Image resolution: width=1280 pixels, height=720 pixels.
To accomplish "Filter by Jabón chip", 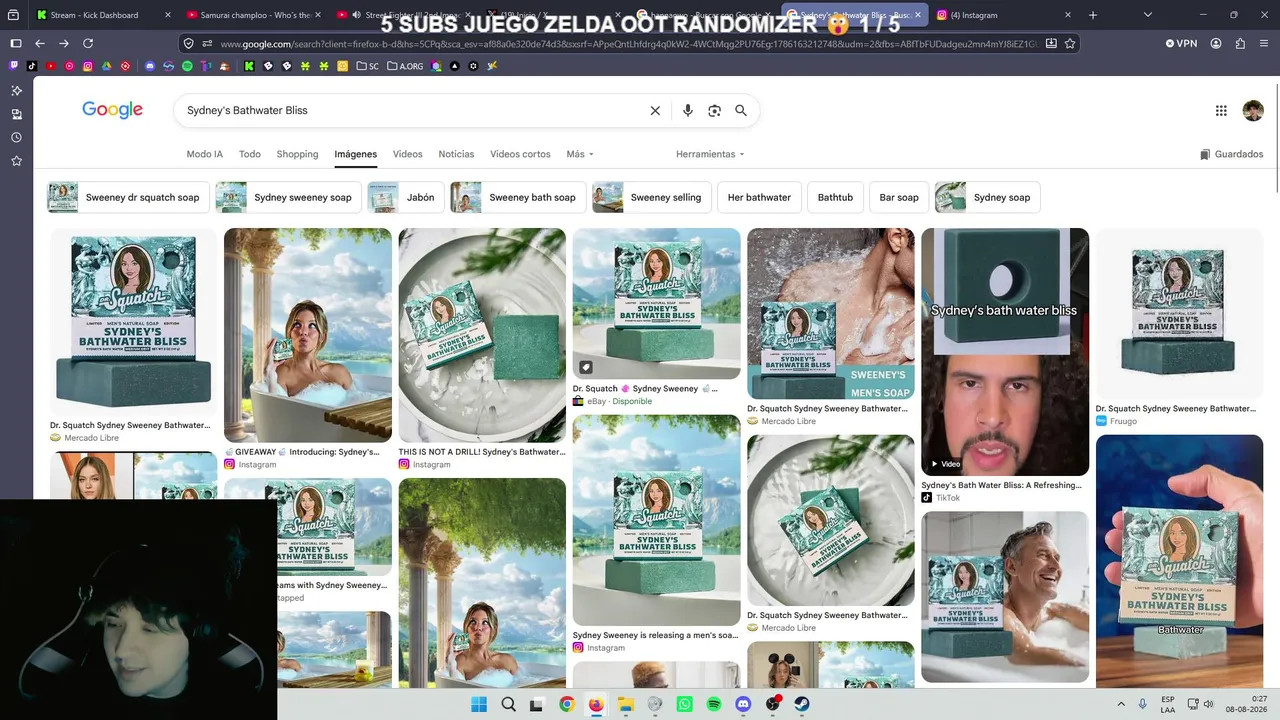I will [x=406, y=197].
